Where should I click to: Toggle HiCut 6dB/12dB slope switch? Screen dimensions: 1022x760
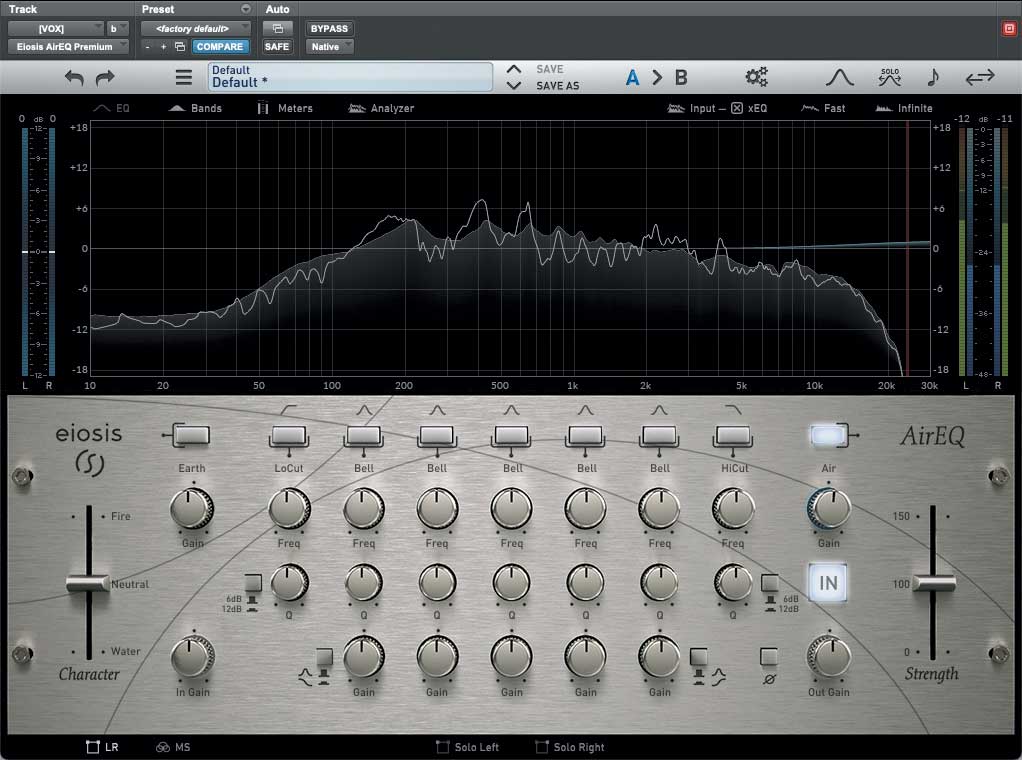click(x=770, y=583)
